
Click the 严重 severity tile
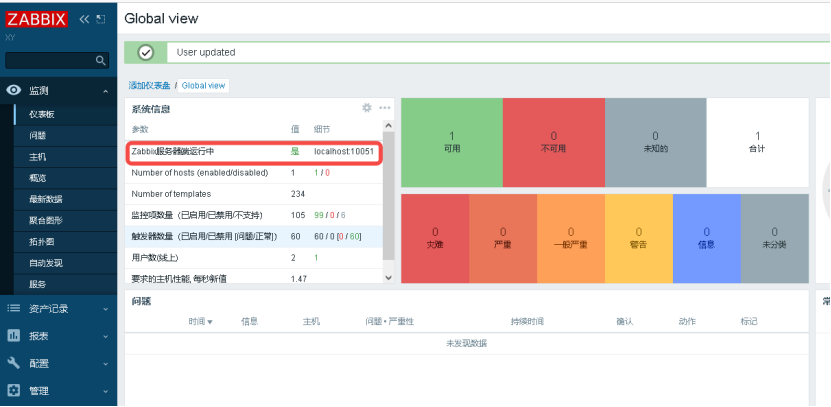(x=503, y=238)
